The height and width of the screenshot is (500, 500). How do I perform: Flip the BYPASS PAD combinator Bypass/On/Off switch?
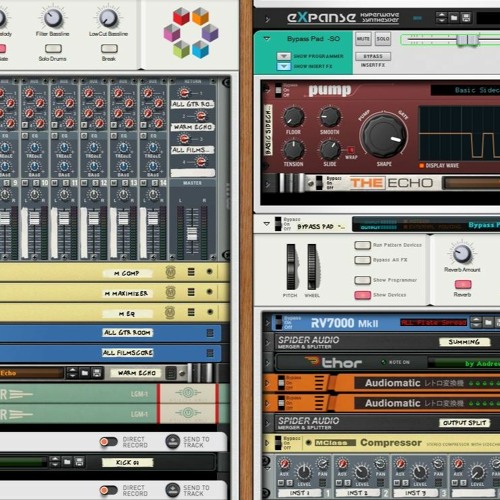(278, 224)
